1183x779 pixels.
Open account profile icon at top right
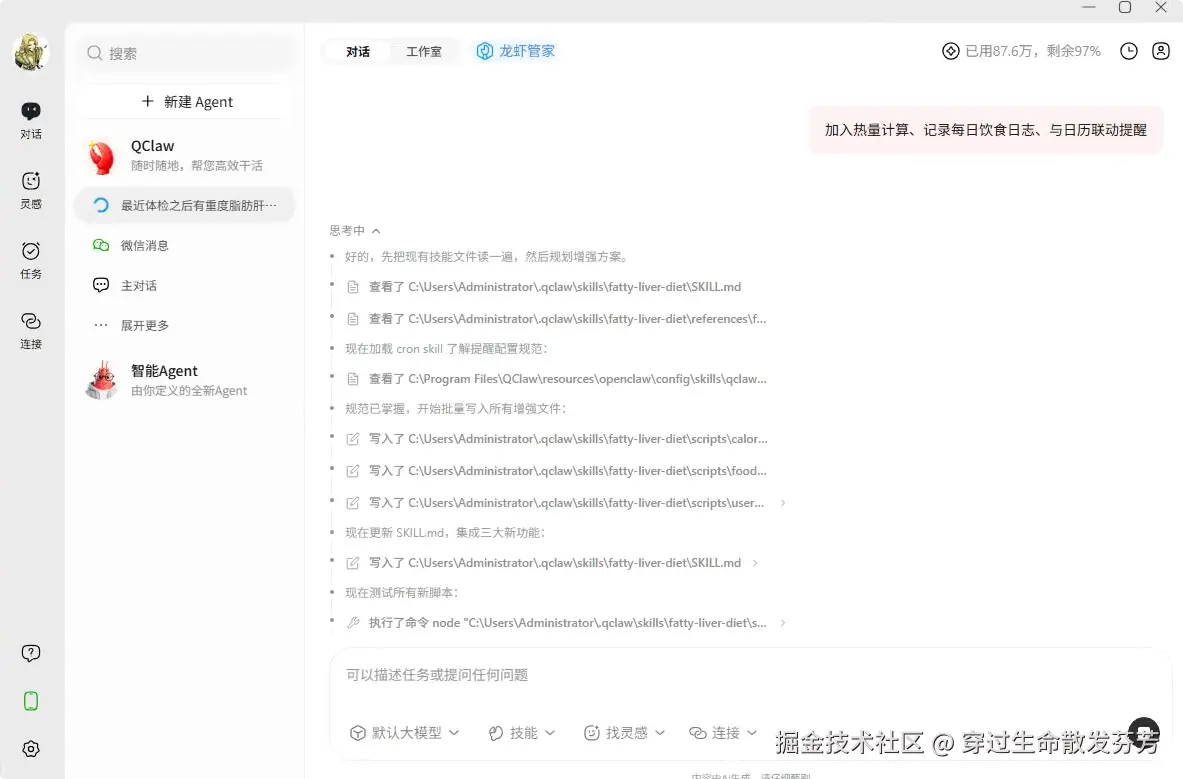click(x=1161, y=51)
